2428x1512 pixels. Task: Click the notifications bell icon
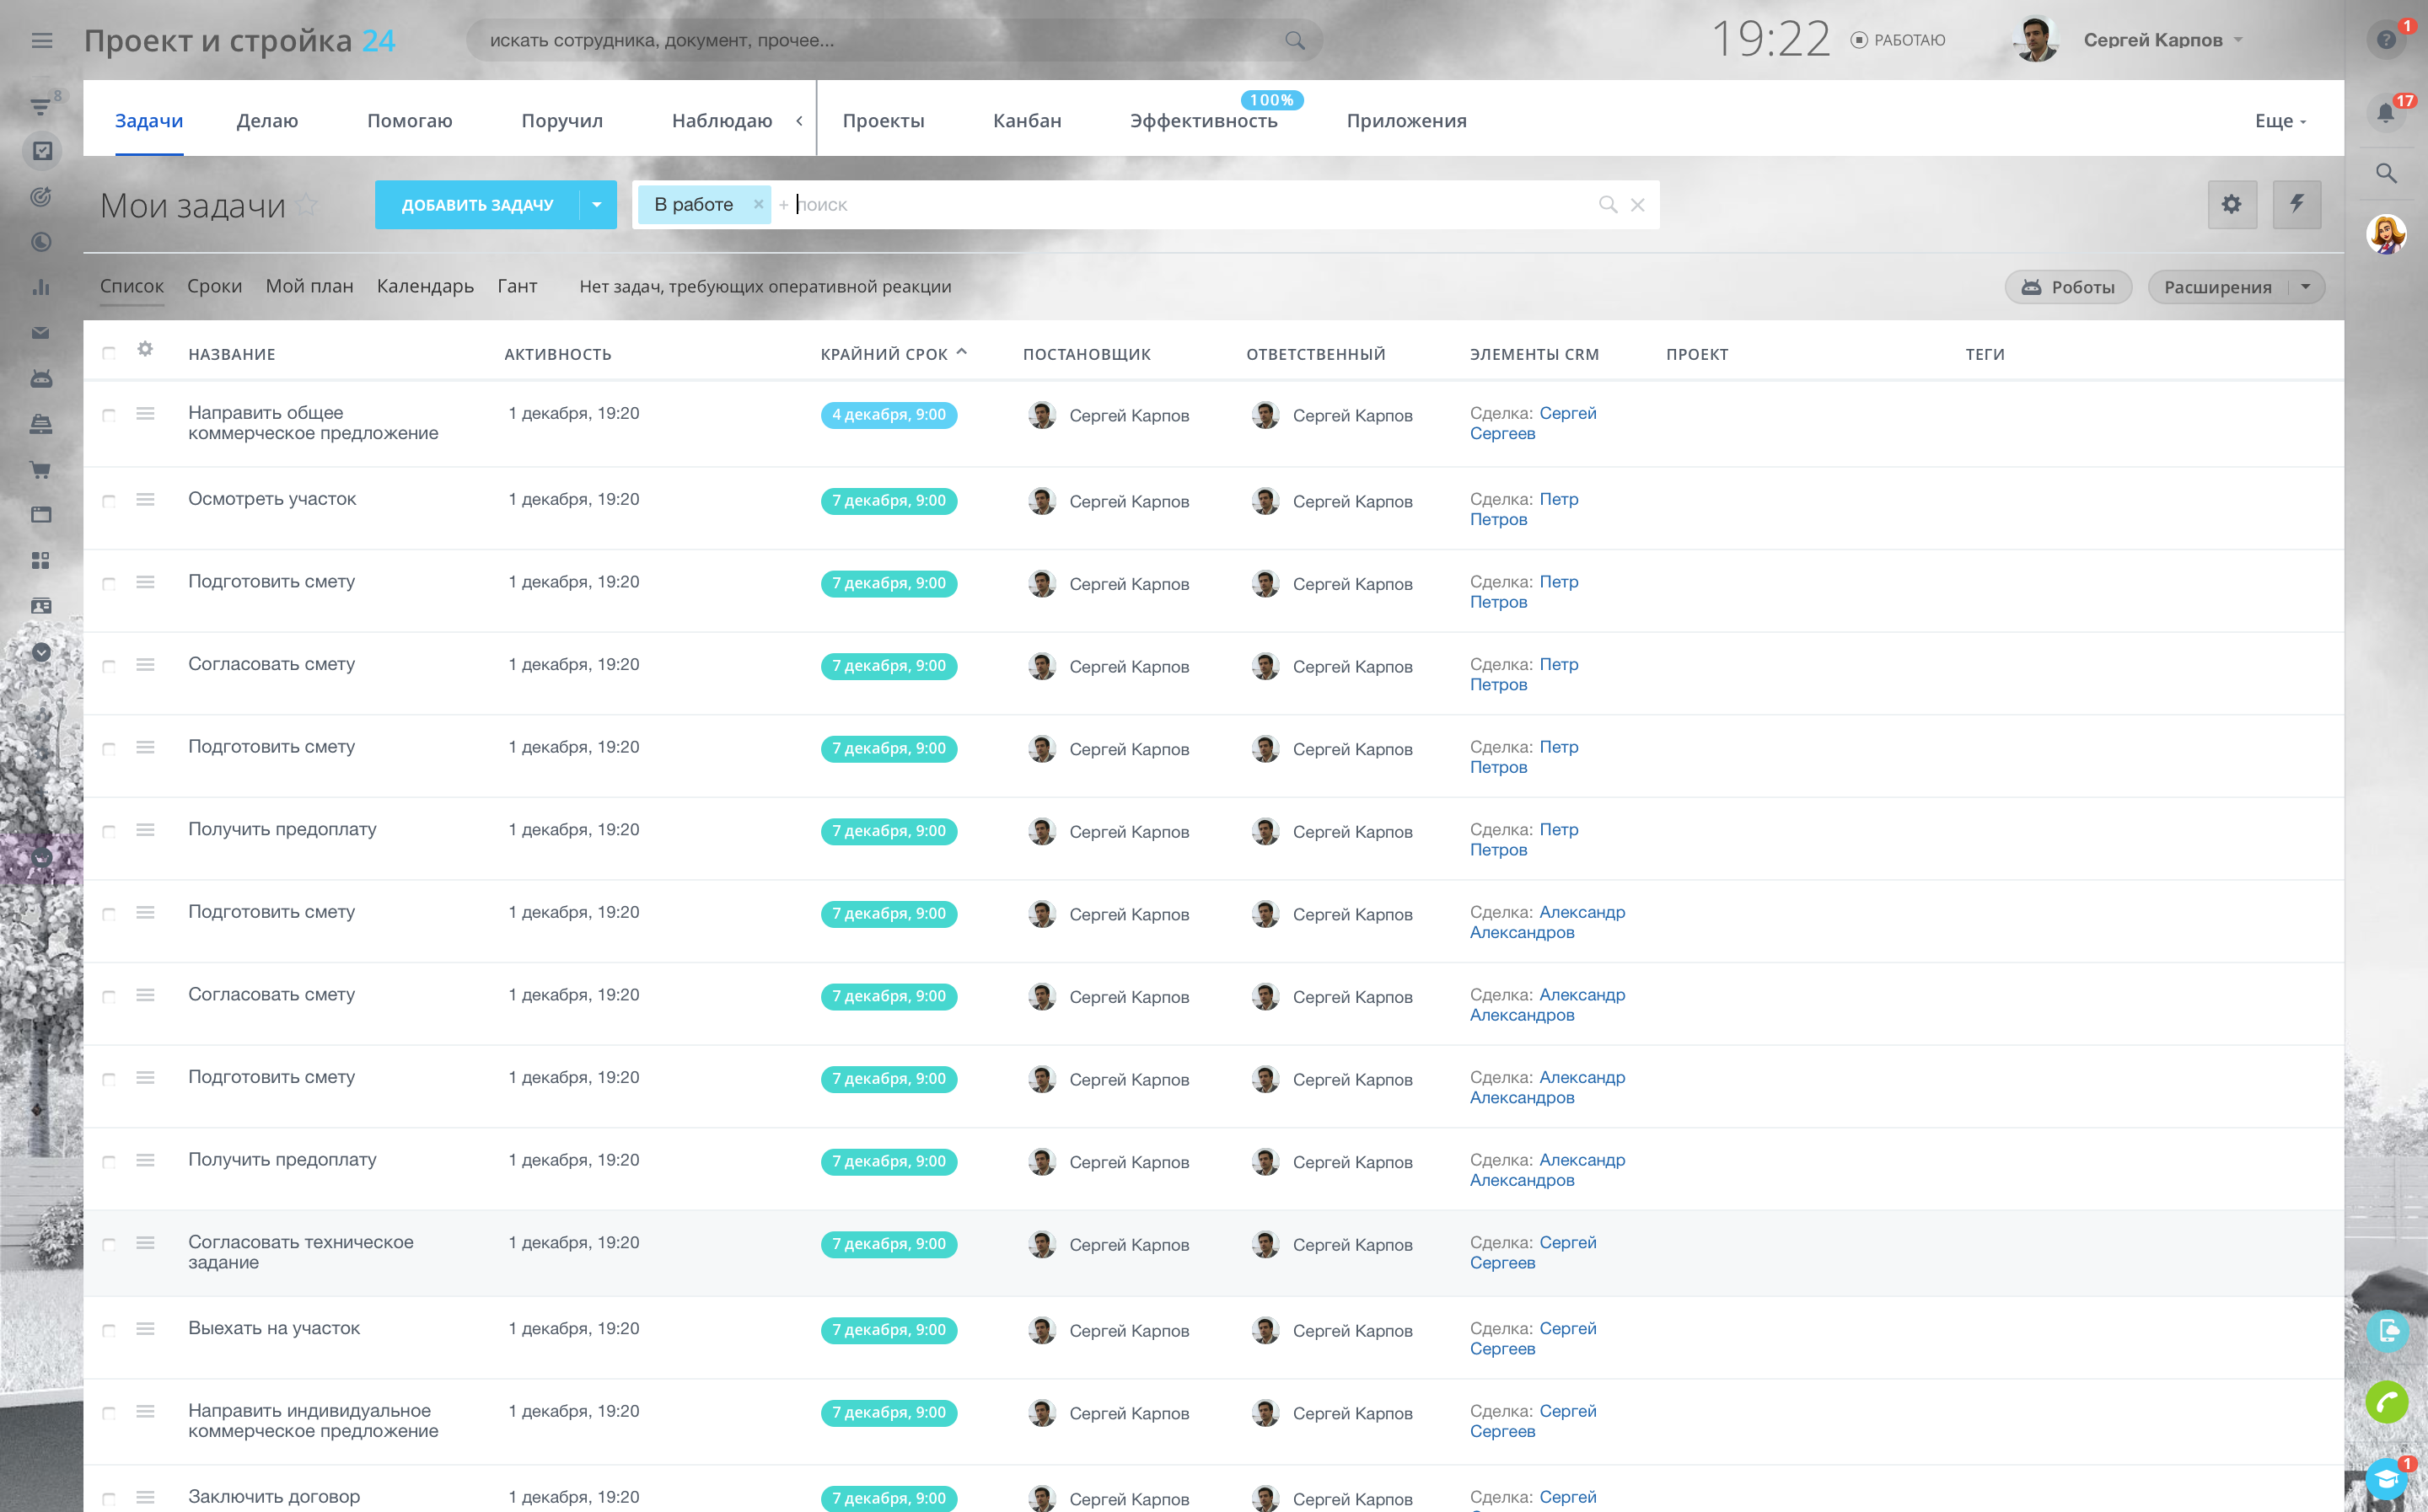[x=2385, y=113]
